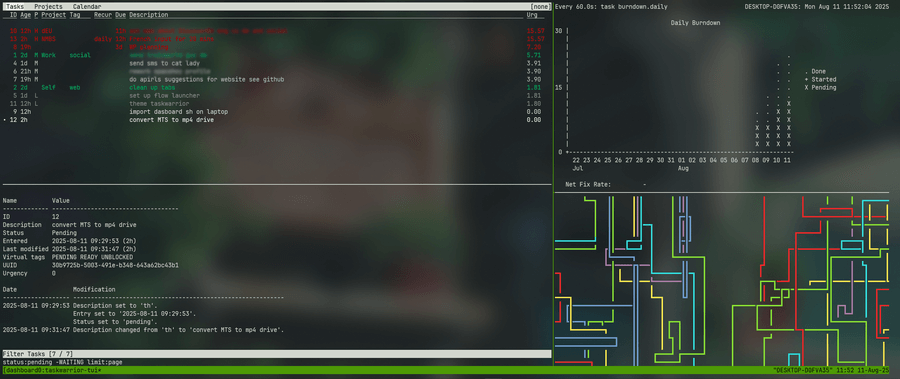Click the 'Self' project cell
Screen dimensions: 900x379
48,87
